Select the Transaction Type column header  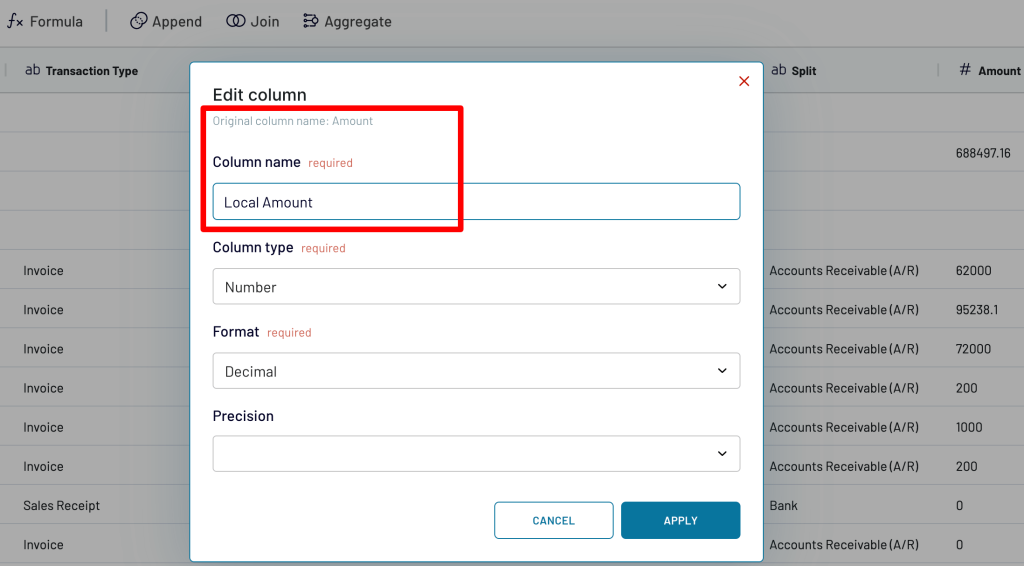[92, 71]
